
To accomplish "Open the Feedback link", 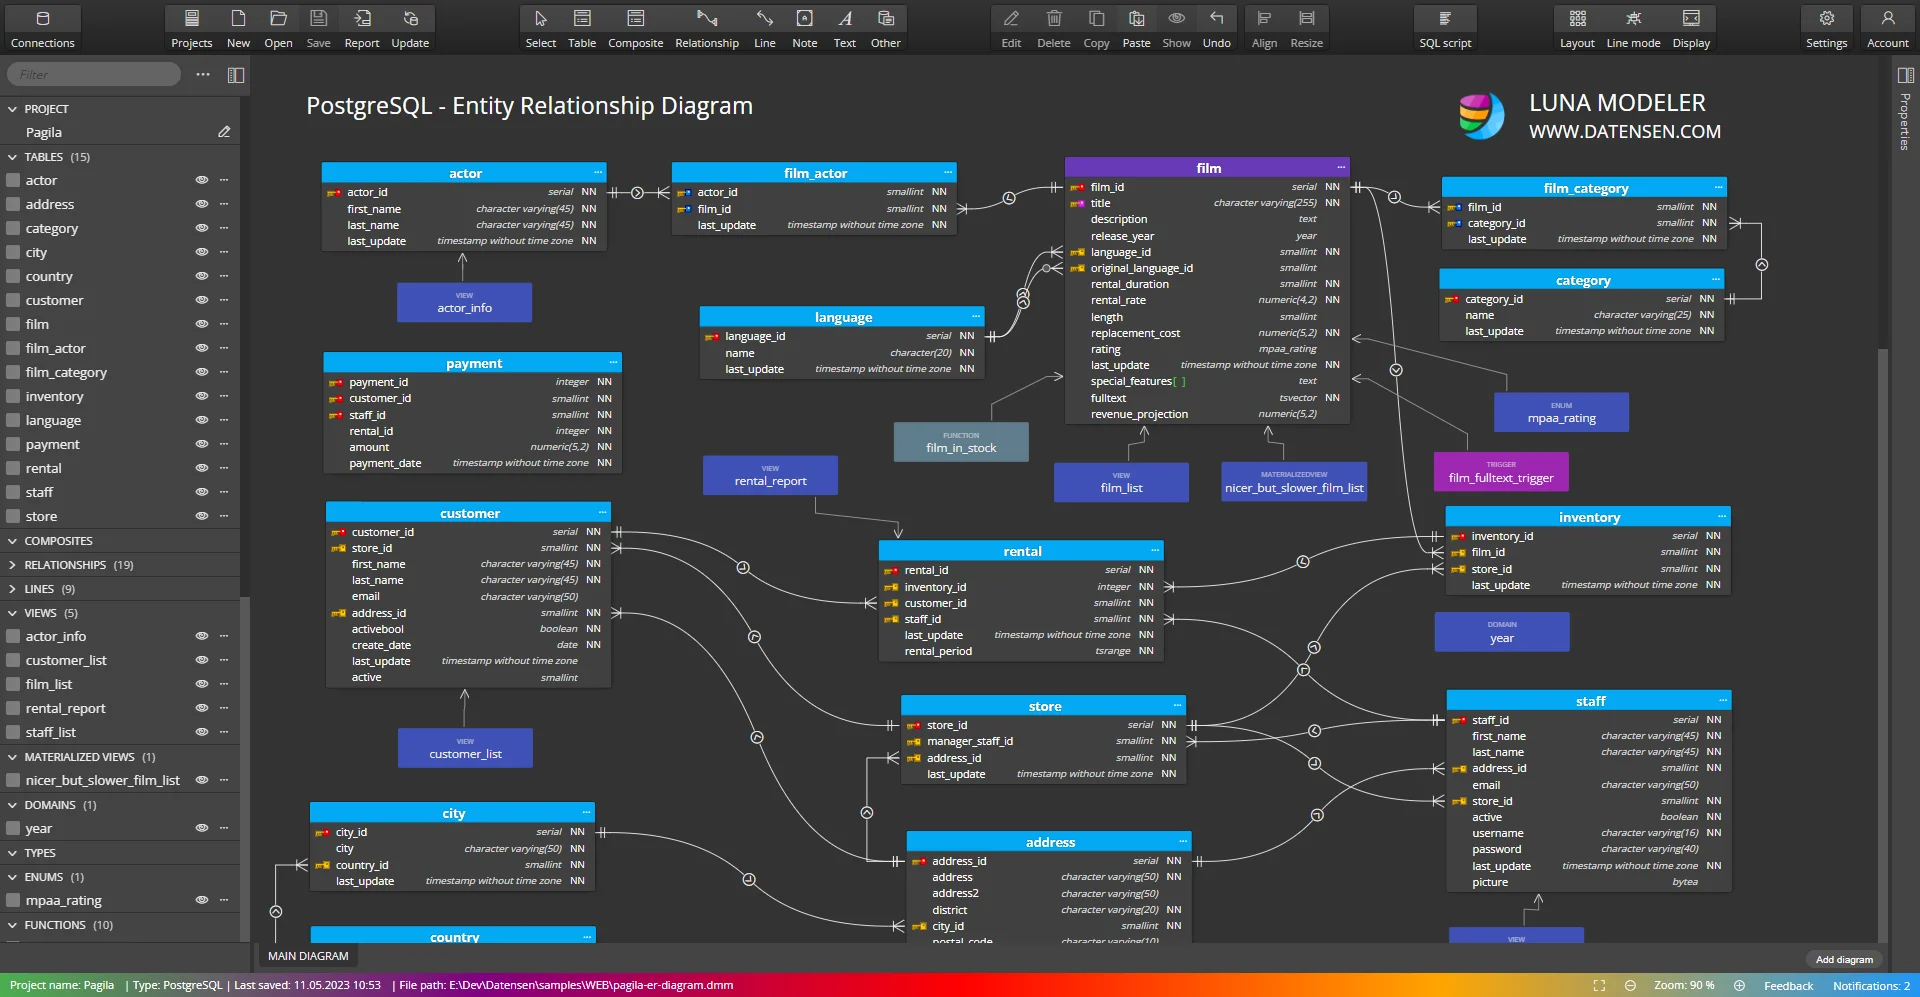I will coord(1787,985).
